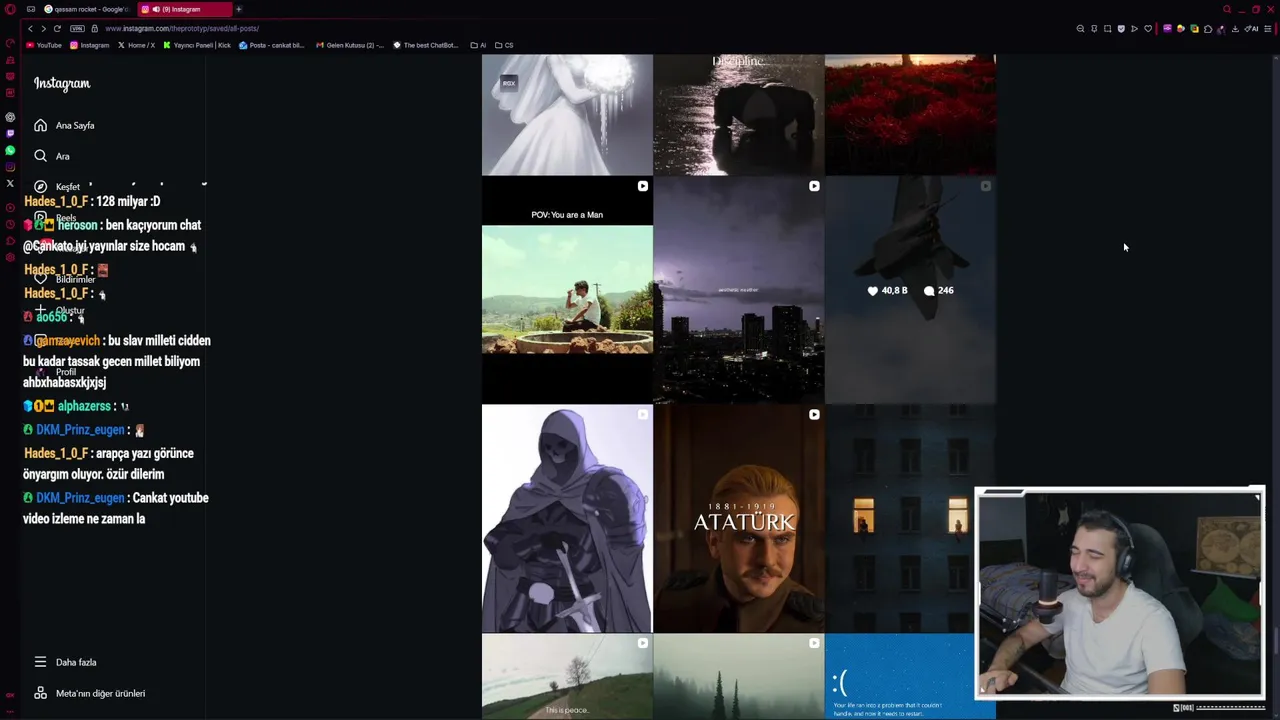This screenshot has width=1280, height=720.
Task: Click alphazerss username in chat overlay
Action: pos(84,406)
